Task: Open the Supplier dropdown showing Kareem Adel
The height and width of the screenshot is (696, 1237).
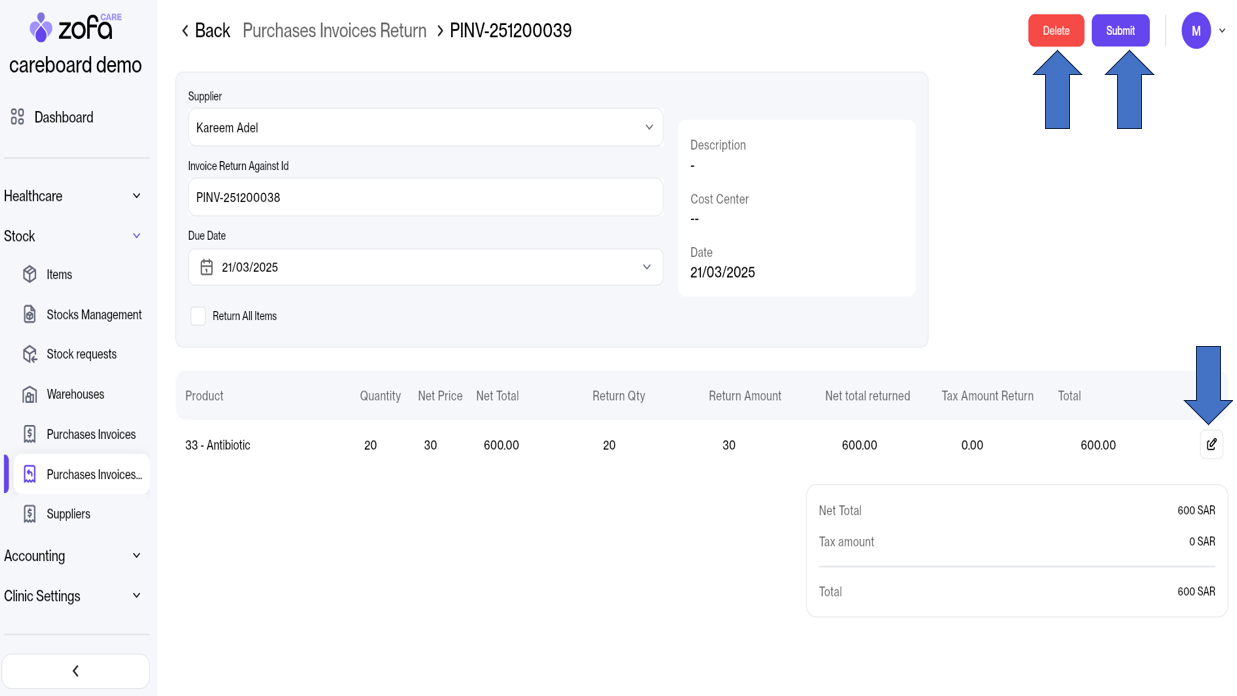Action: tap(425, 127)
